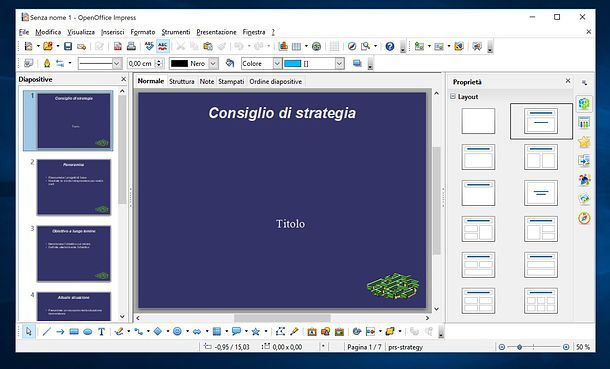Click the Document as E-mail icon

[81, 46]
